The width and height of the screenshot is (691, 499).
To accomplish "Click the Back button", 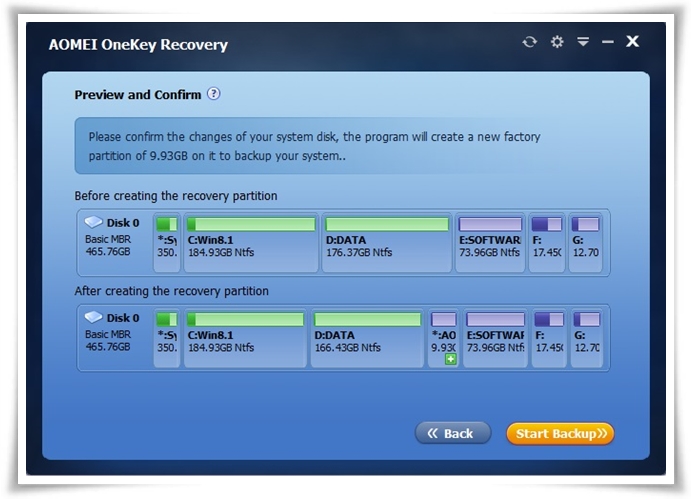I will click(453, 433).
